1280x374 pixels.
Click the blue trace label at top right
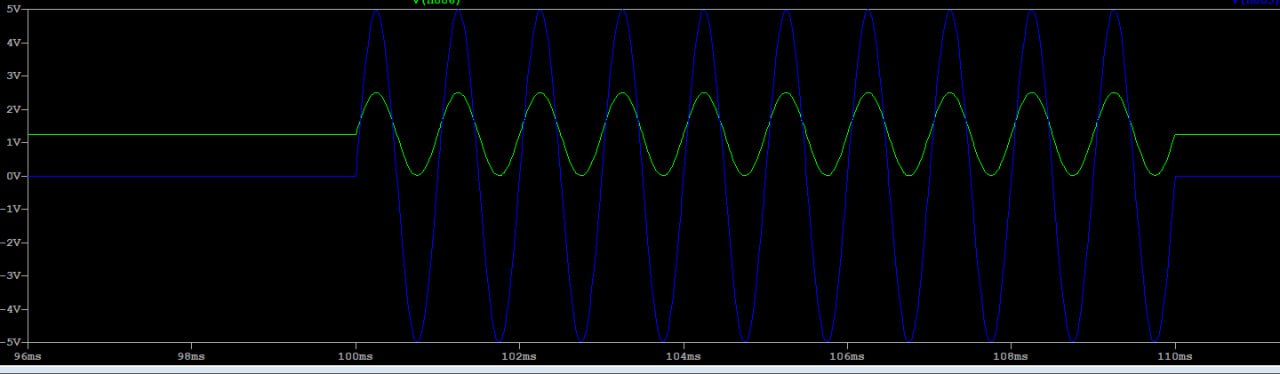[1256, 2]
